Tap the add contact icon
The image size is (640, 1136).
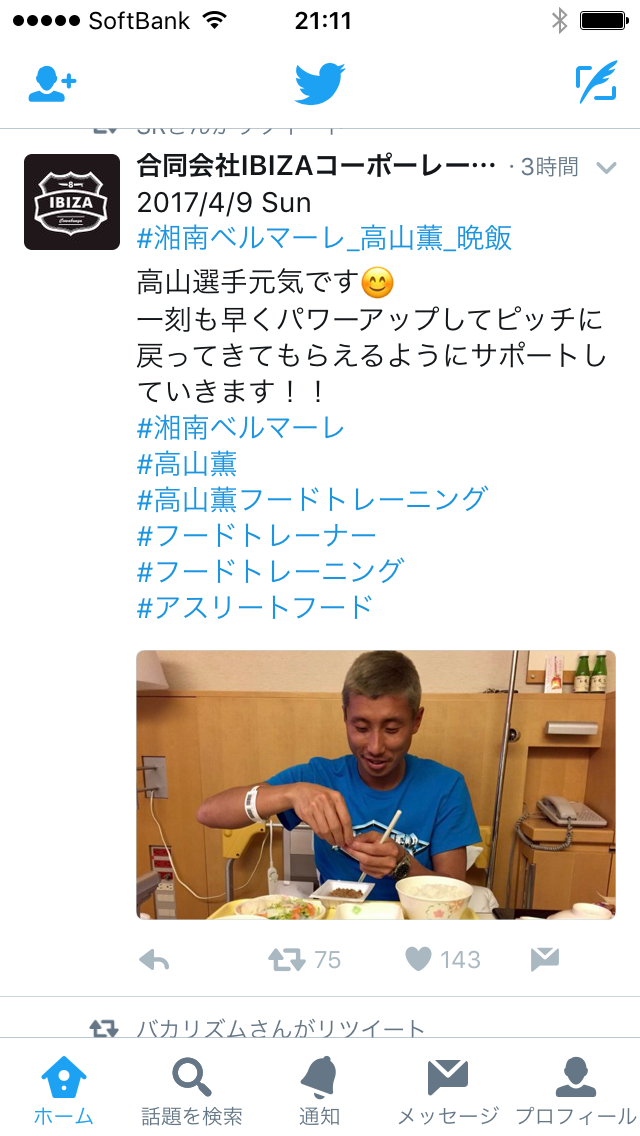pyautogui.click(x=52, y=85)
